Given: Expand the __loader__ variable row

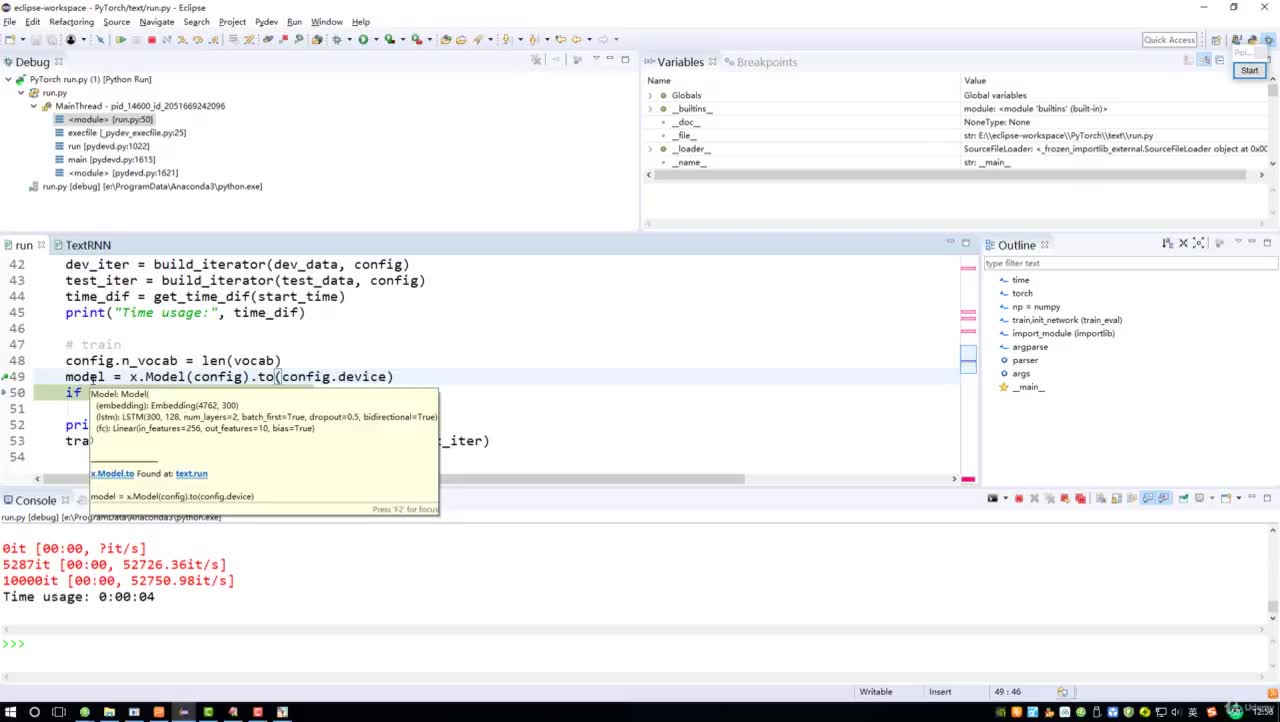Looking at the screenshot, I should pyautogui.click(x=651, y=149).
